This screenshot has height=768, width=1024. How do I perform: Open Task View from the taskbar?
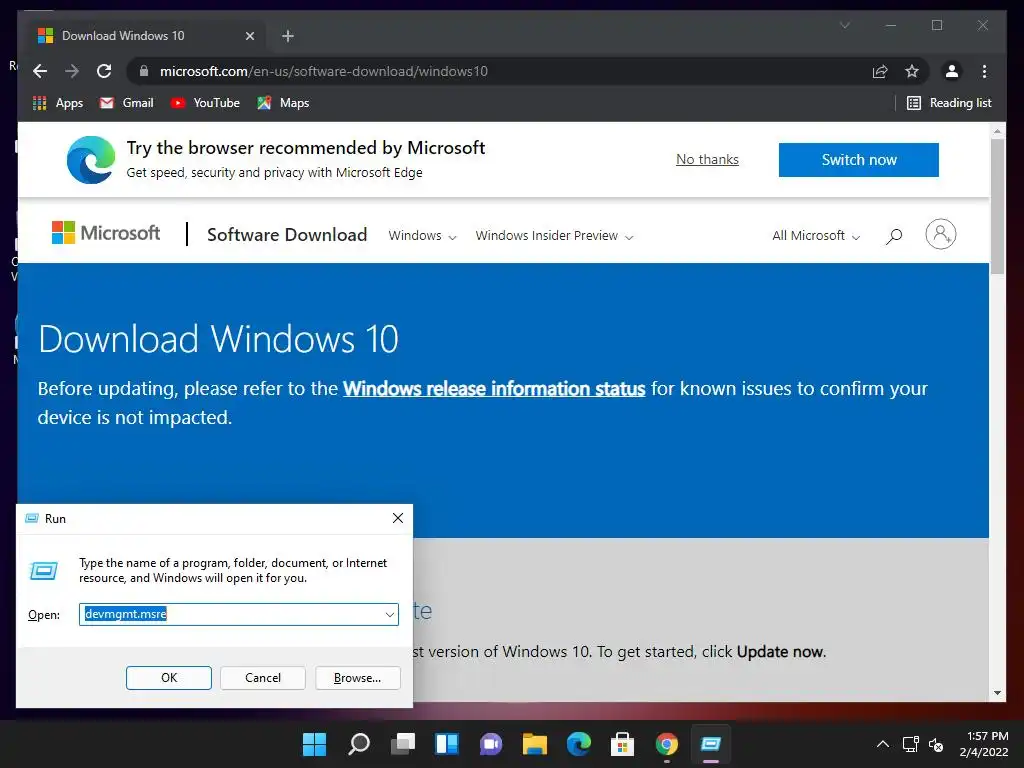point(403,744)
